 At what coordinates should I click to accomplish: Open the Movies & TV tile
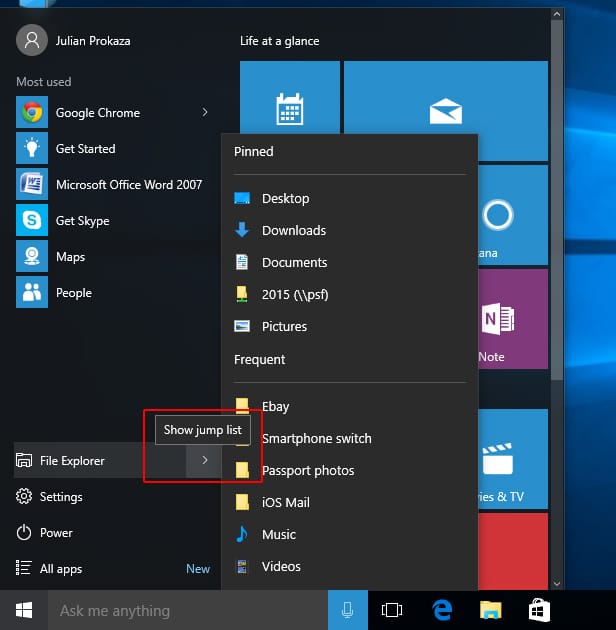coord(513,459)
